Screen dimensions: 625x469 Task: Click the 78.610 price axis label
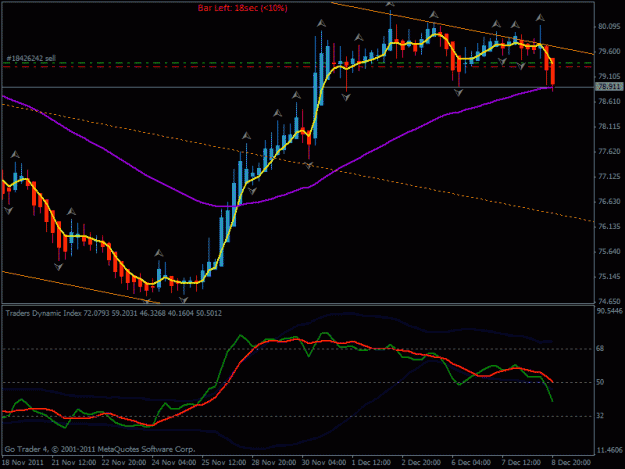(609, 102)
